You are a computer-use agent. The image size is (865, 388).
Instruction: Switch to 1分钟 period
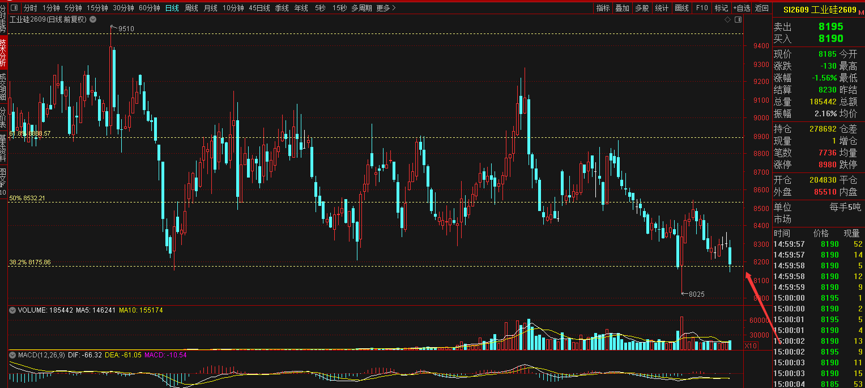51,8
